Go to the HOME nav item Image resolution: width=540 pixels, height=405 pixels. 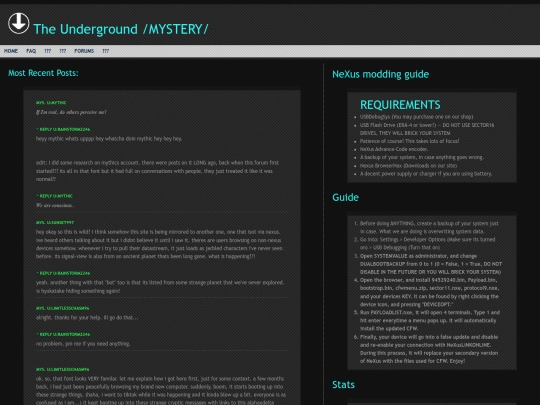coord(11,51)
